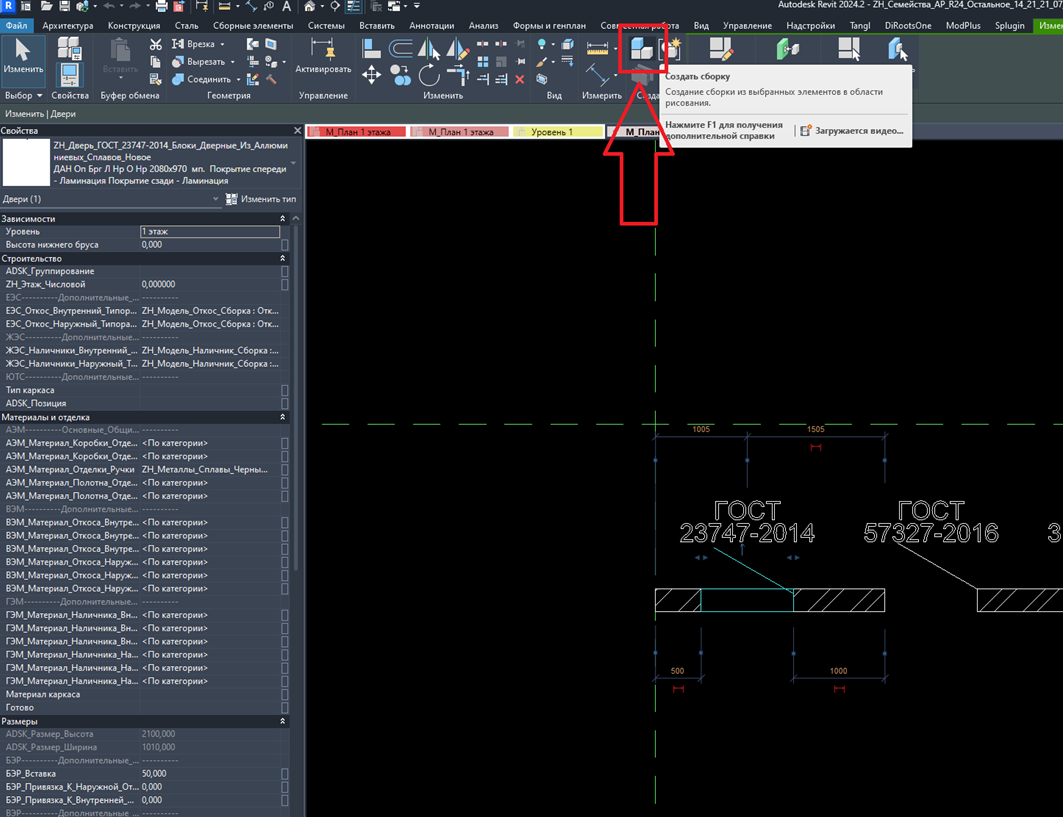
Task: Select the Align tool in the Изменить panel
Action: [371, 48]
